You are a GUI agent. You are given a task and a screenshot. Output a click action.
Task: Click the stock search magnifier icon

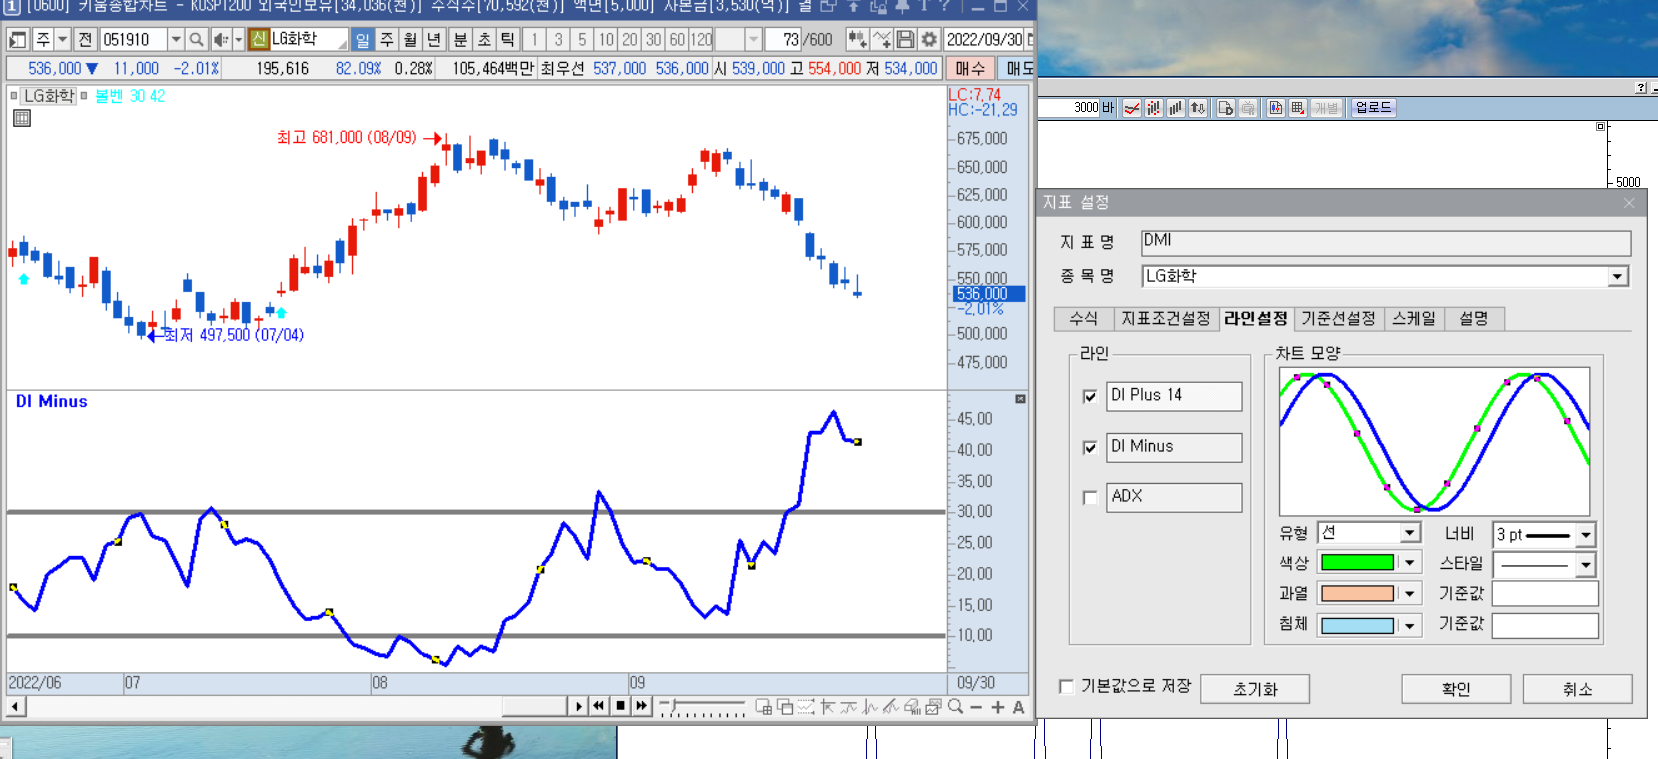[197, 39]
